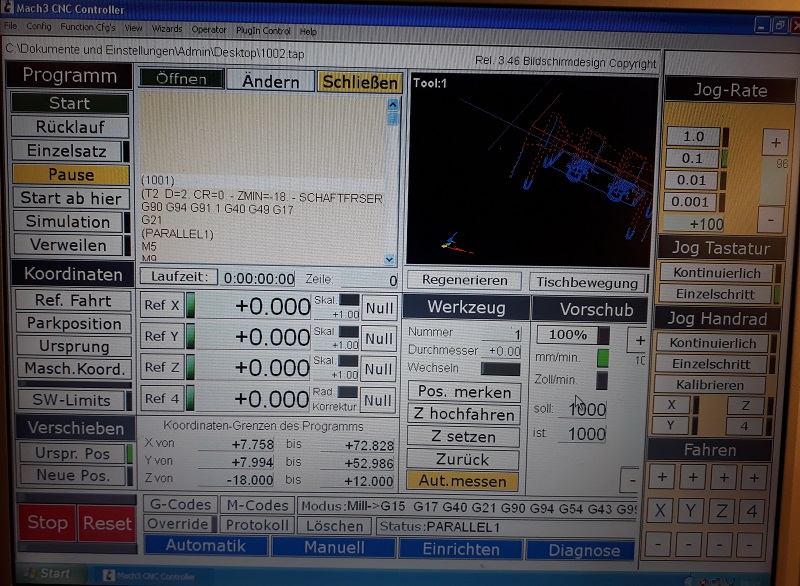Click the Zeile line number field
The width and height of the screenshot is (800, 586).
[369, 280]
